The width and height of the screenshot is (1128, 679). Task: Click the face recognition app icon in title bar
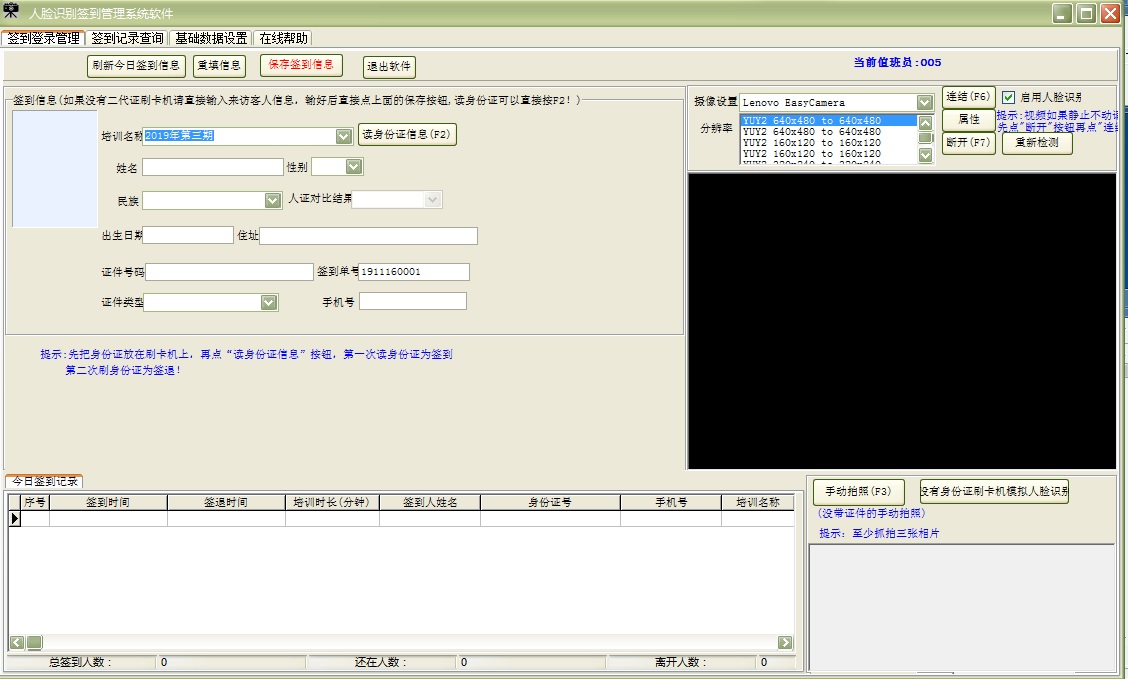(12, 12)
